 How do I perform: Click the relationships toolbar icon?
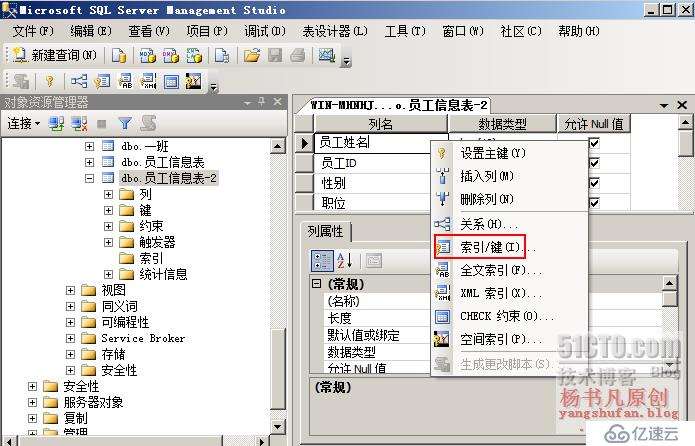coord(79,81)
